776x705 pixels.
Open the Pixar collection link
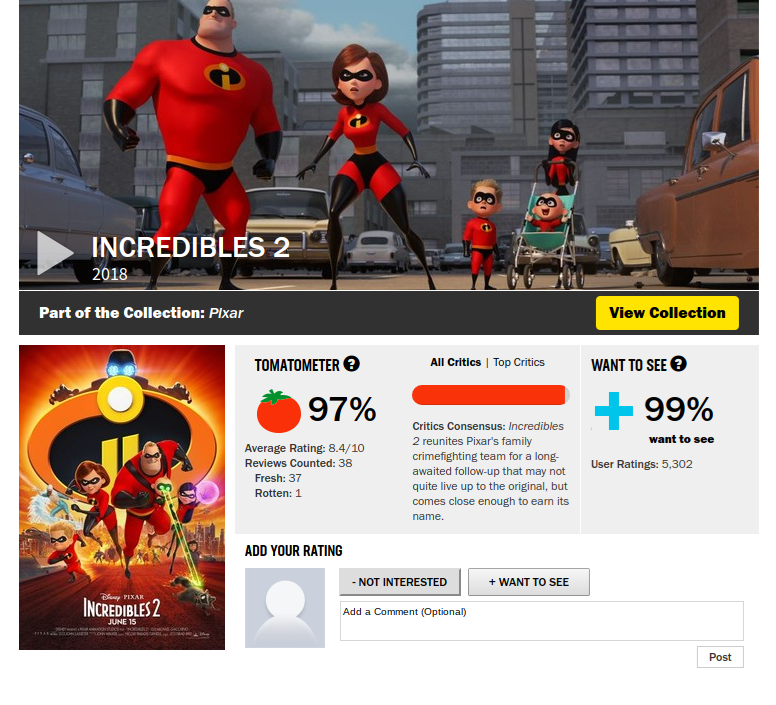click(x=226, y=313)
